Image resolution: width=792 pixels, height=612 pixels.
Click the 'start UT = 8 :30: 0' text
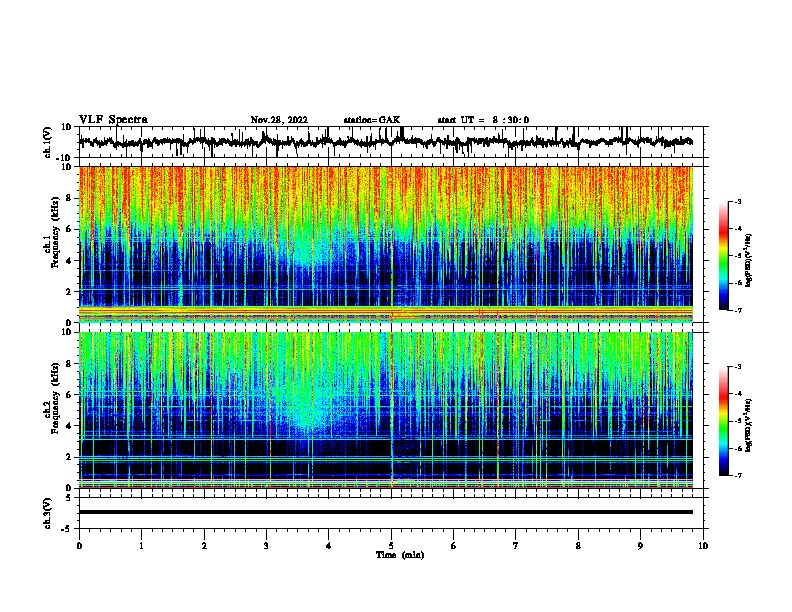(x=483, y=120)
